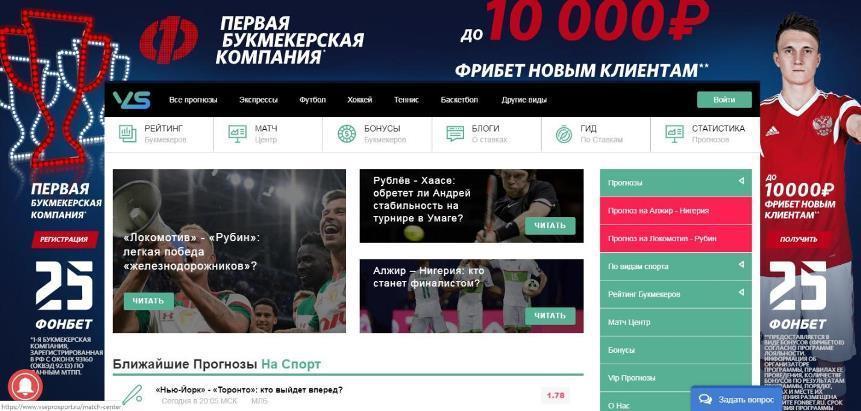The height and width of the screenshot is (411, 861).
Task: Click the baseball bat icon near Нью-Йорк forecast
Action: point(132,395)
